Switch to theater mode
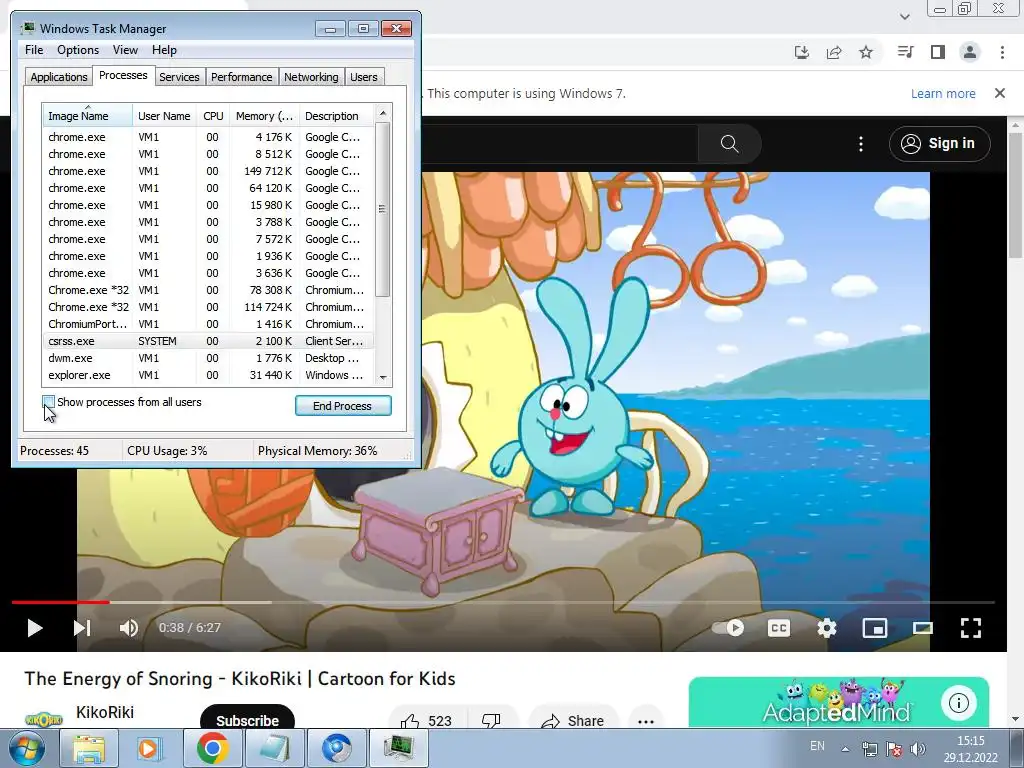The width and height of the screenshot is (1024, 768). pos(923,628)
